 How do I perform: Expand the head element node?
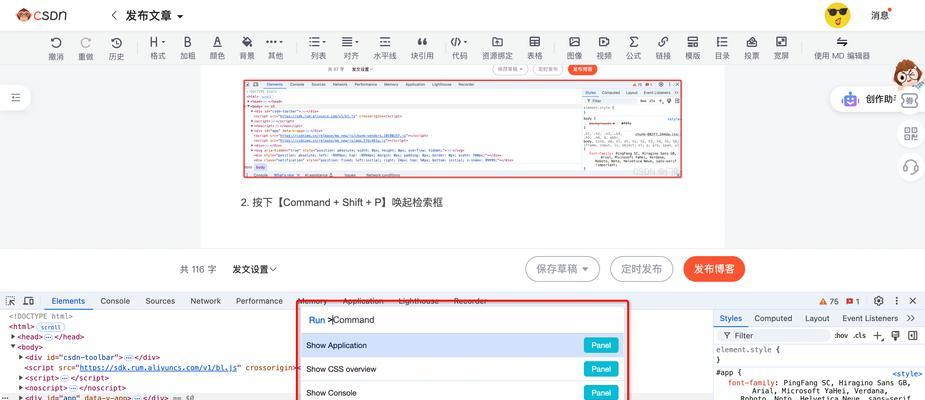click(x=13, y=337)
